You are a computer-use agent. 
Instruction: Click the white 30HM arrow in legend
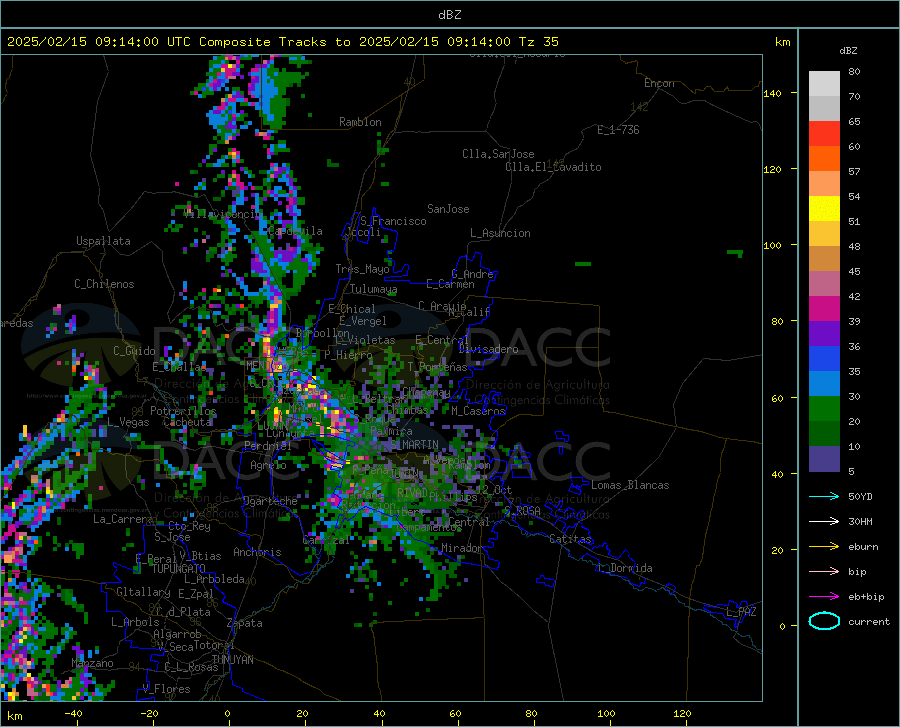click(824, 522)
